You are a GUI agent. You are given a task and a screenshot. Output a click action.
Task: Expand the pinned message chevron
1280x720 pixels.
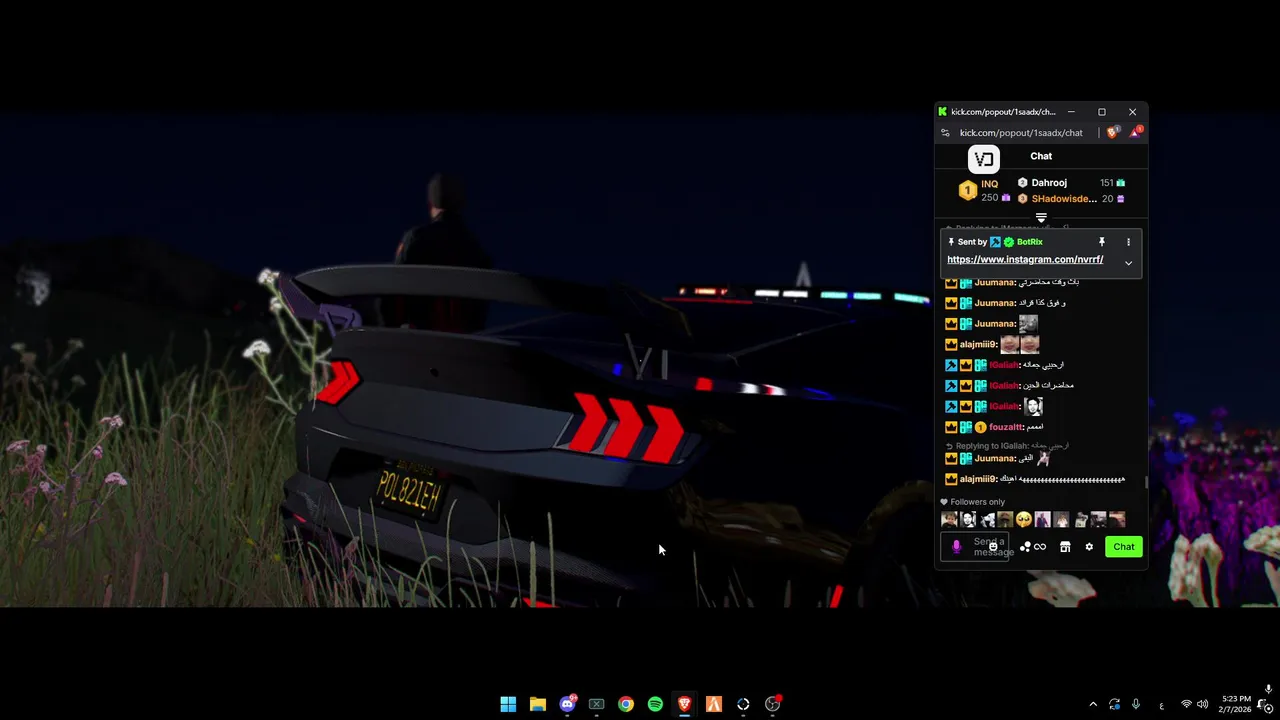[1128, 263]
